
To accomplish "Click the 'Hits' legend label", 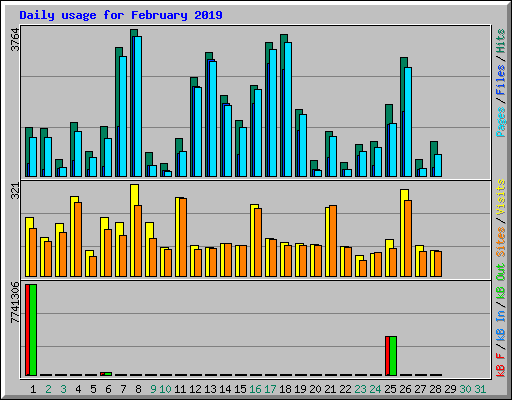I will click(501, 41).
